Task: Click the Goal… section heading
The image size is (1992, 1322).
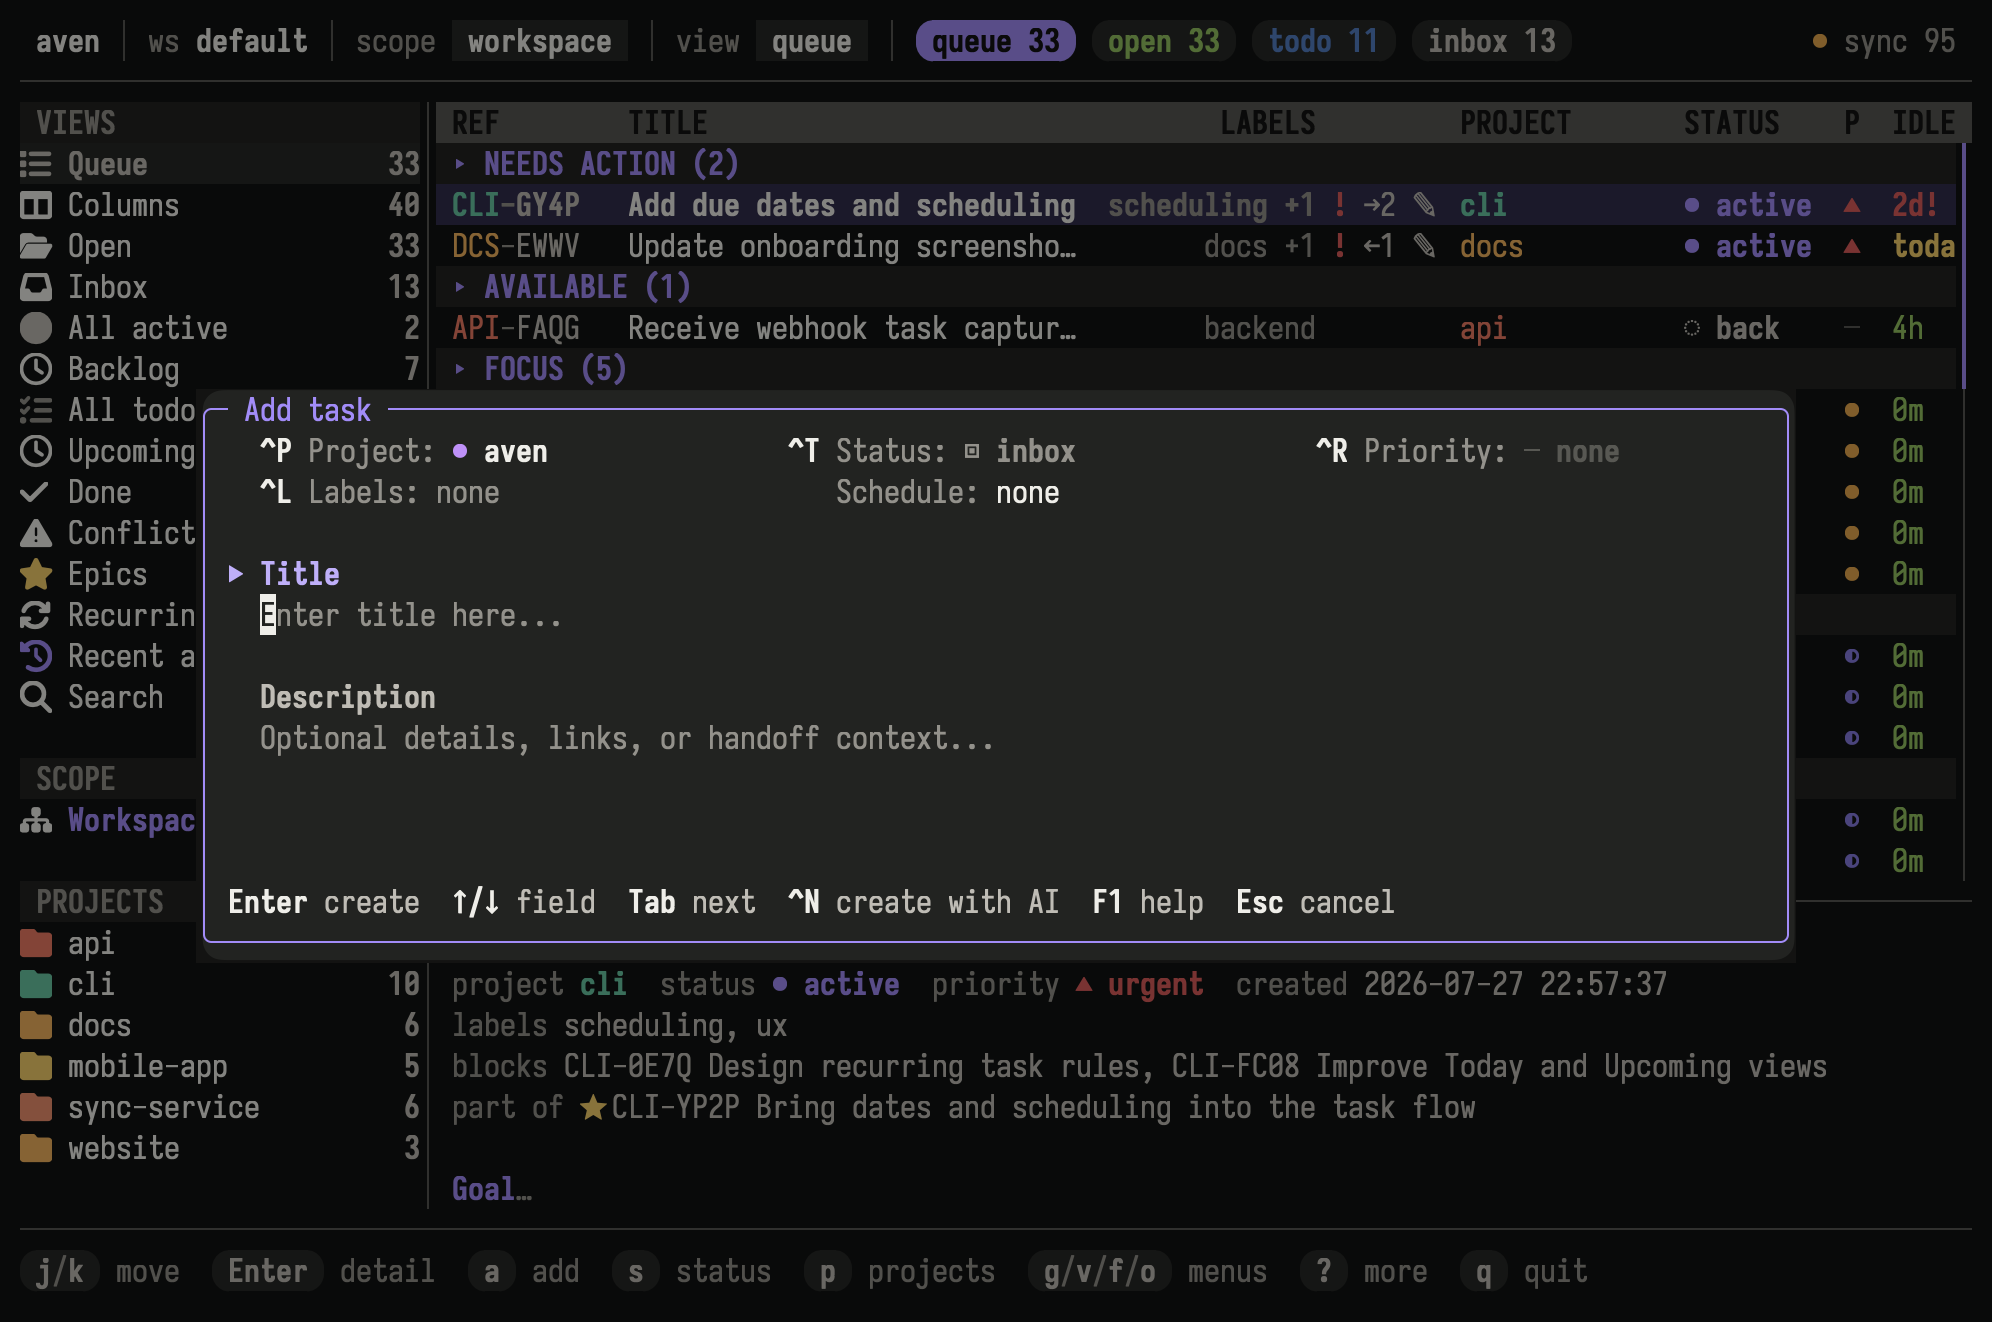Action: tap(492, 1189)
